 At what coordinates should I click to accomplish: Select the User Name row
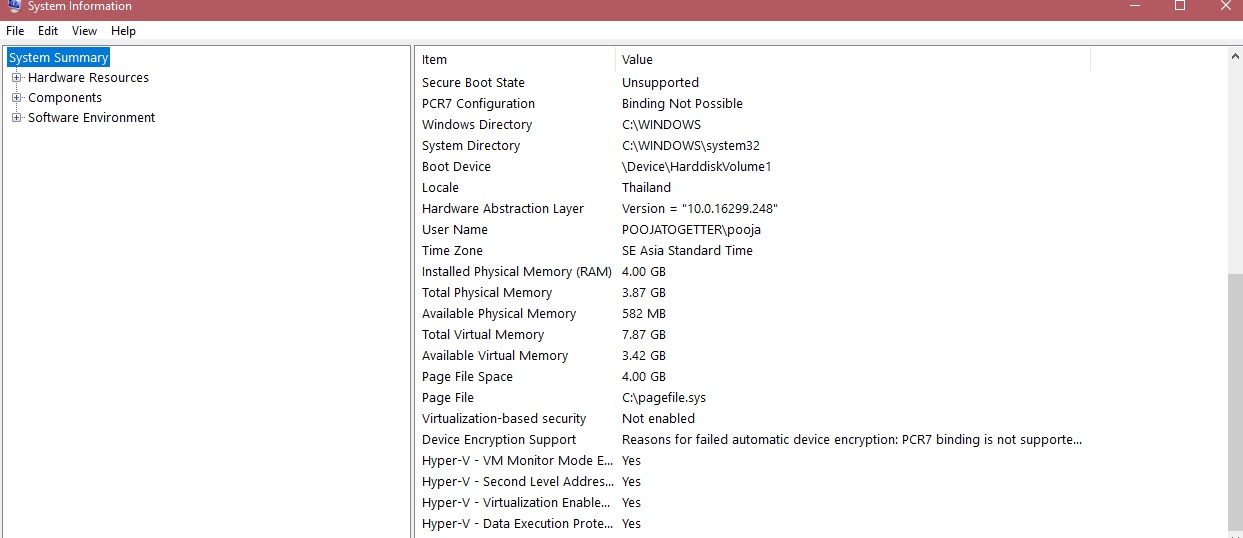pyautogui.click(x=455, y=230)
